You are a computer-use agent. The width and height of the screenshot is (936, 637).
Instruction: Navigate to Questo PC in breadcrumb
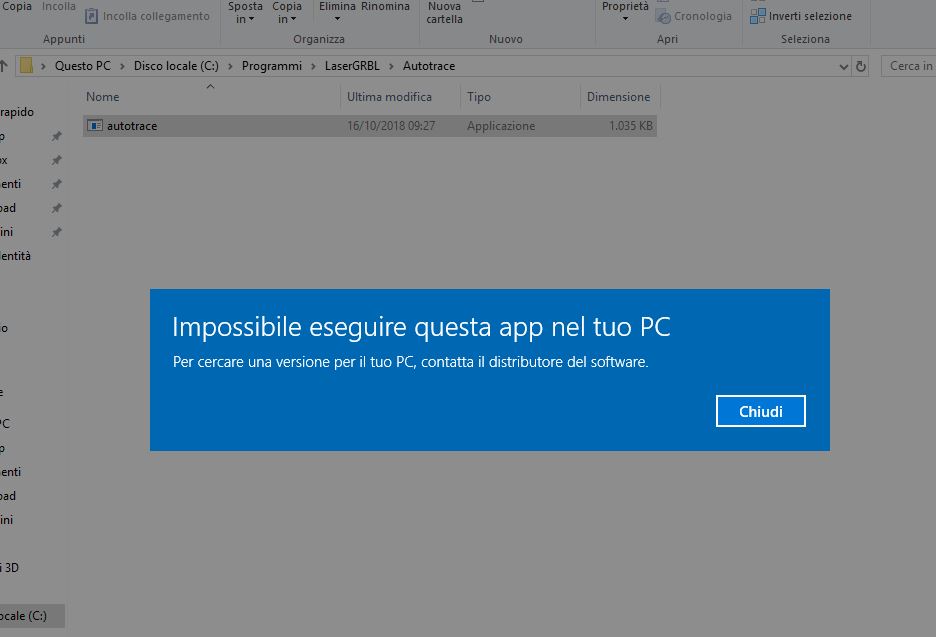tap(82, 66)
